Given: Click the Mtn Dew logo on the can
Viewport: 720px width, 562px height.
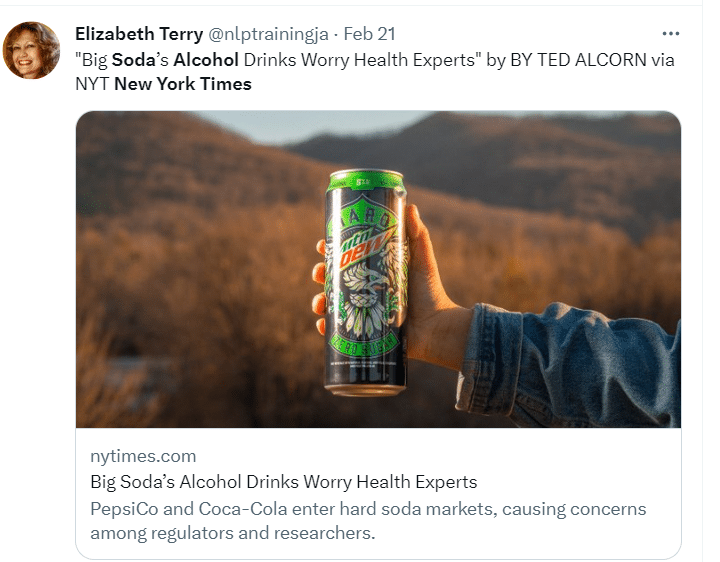Looking at the screenshot, I should tap(366, 245).
